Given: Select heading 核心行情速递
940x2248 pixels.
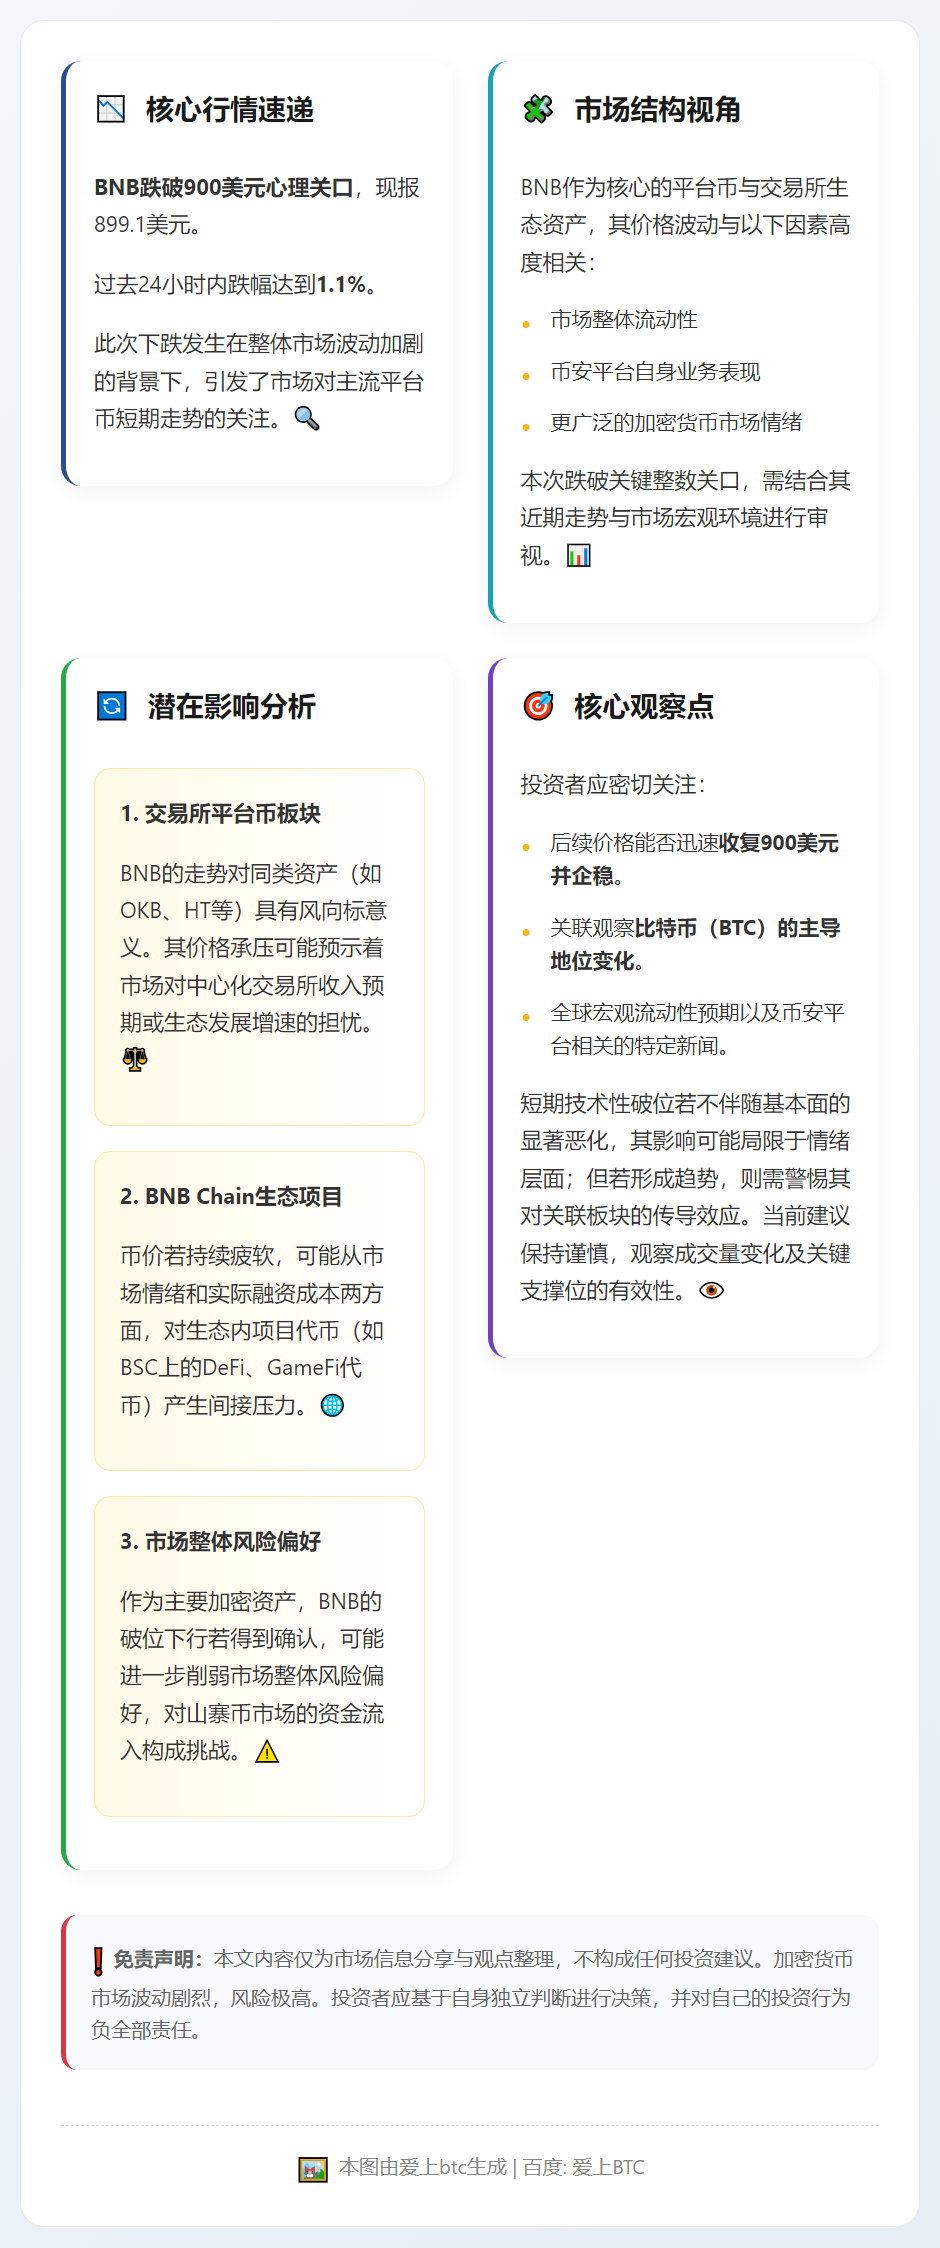Looking at the screenshot, I should (x=230, y=110).
